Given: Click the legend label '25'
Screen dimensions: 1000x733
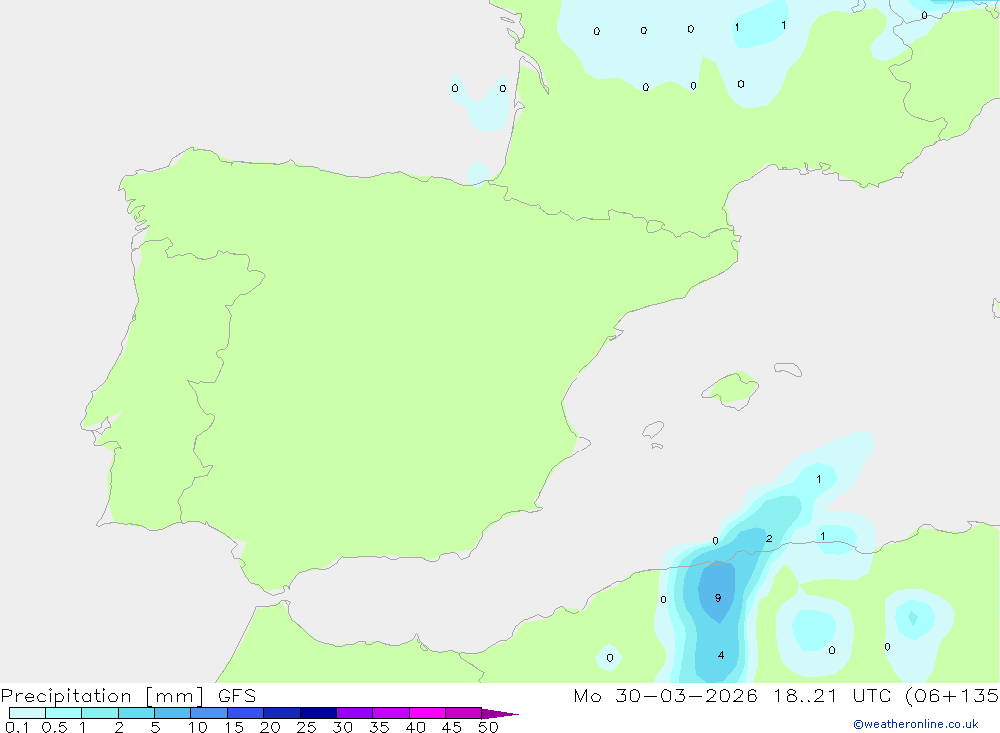Looking at the screenshot, I should pyautogui.click(x=306, y=727).
